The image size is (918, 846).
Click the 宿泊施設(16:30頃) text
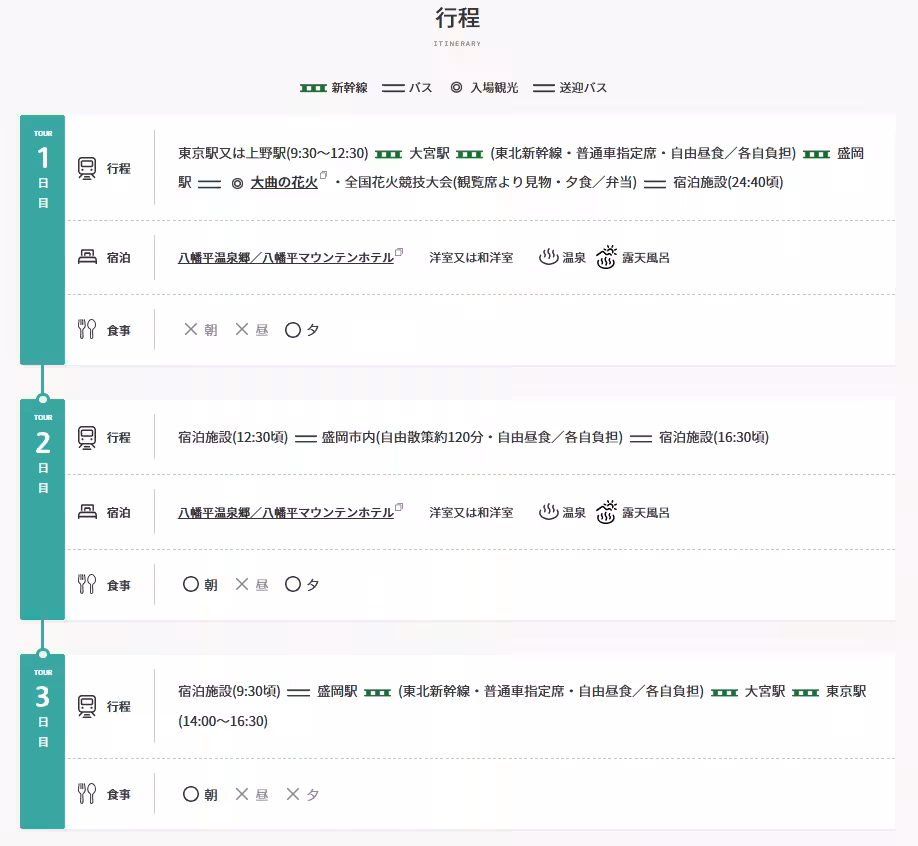(x=714, y=437)
